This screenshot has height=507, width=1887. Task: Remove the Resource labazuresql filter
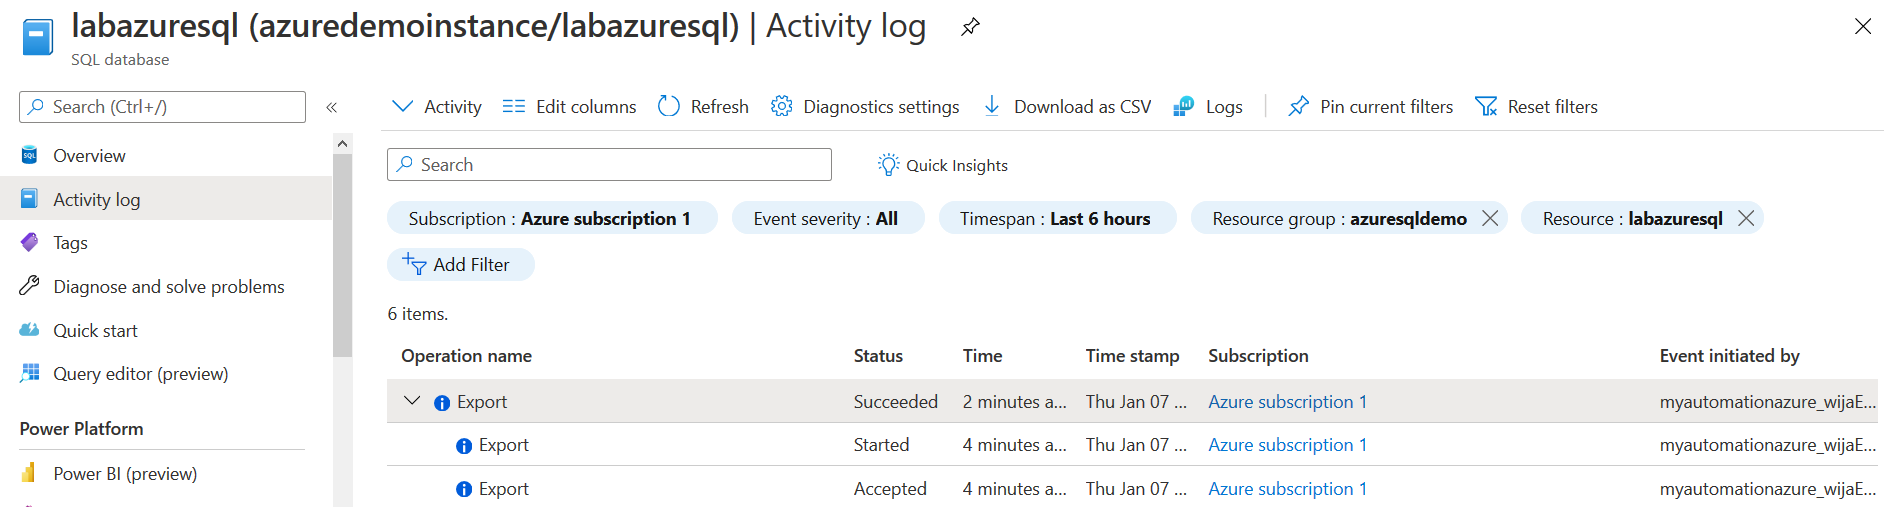pos(1746,218)
